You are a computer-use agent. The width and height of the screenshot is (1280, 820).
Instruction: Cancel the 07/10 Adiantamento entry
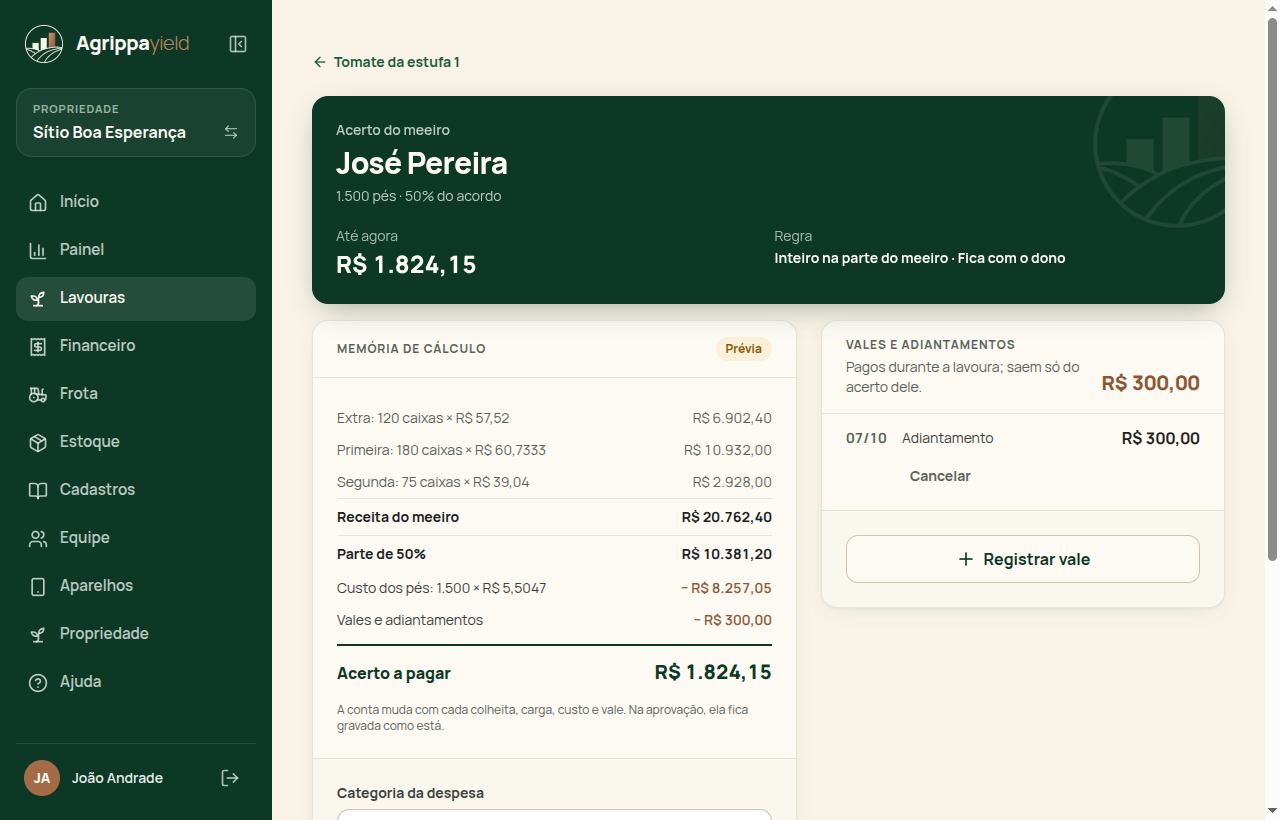coord(940,476)
